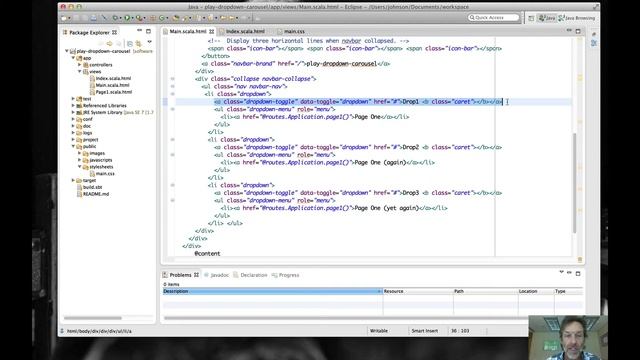Maximize the Problems panel

coord(578,273)
